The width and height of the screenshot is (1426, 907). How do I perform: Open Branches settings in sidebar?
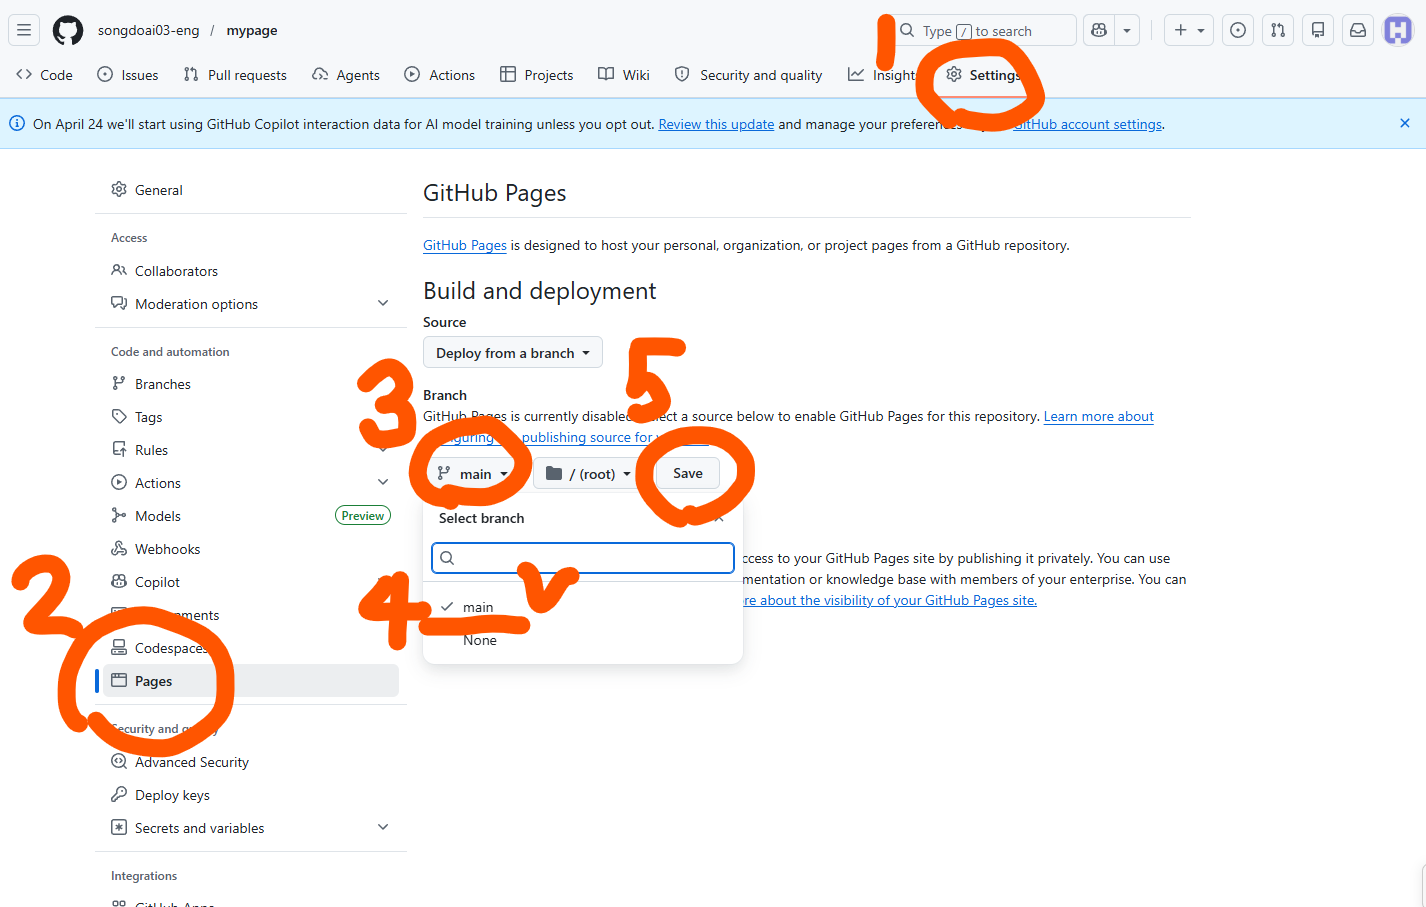pos(251,384)
